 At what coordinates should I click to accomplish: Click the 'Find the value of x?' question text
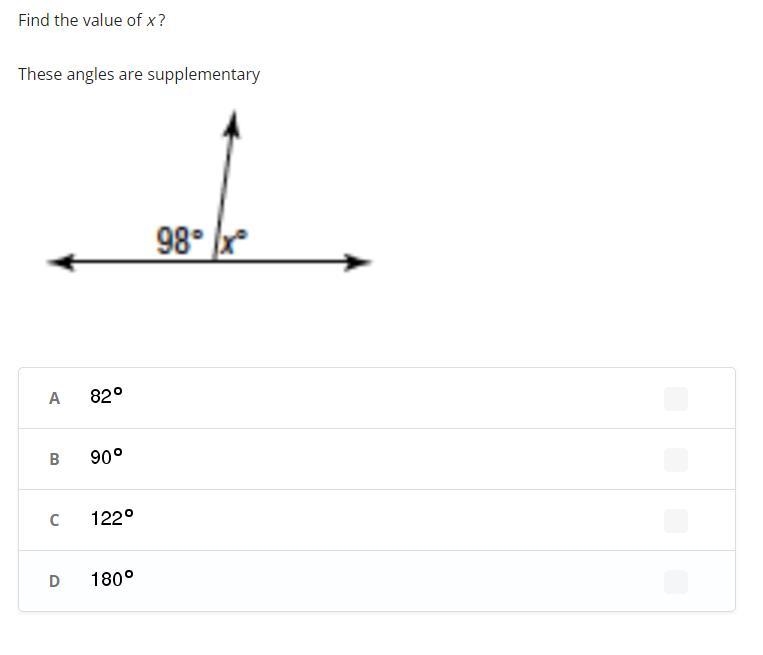pos(92,20)
